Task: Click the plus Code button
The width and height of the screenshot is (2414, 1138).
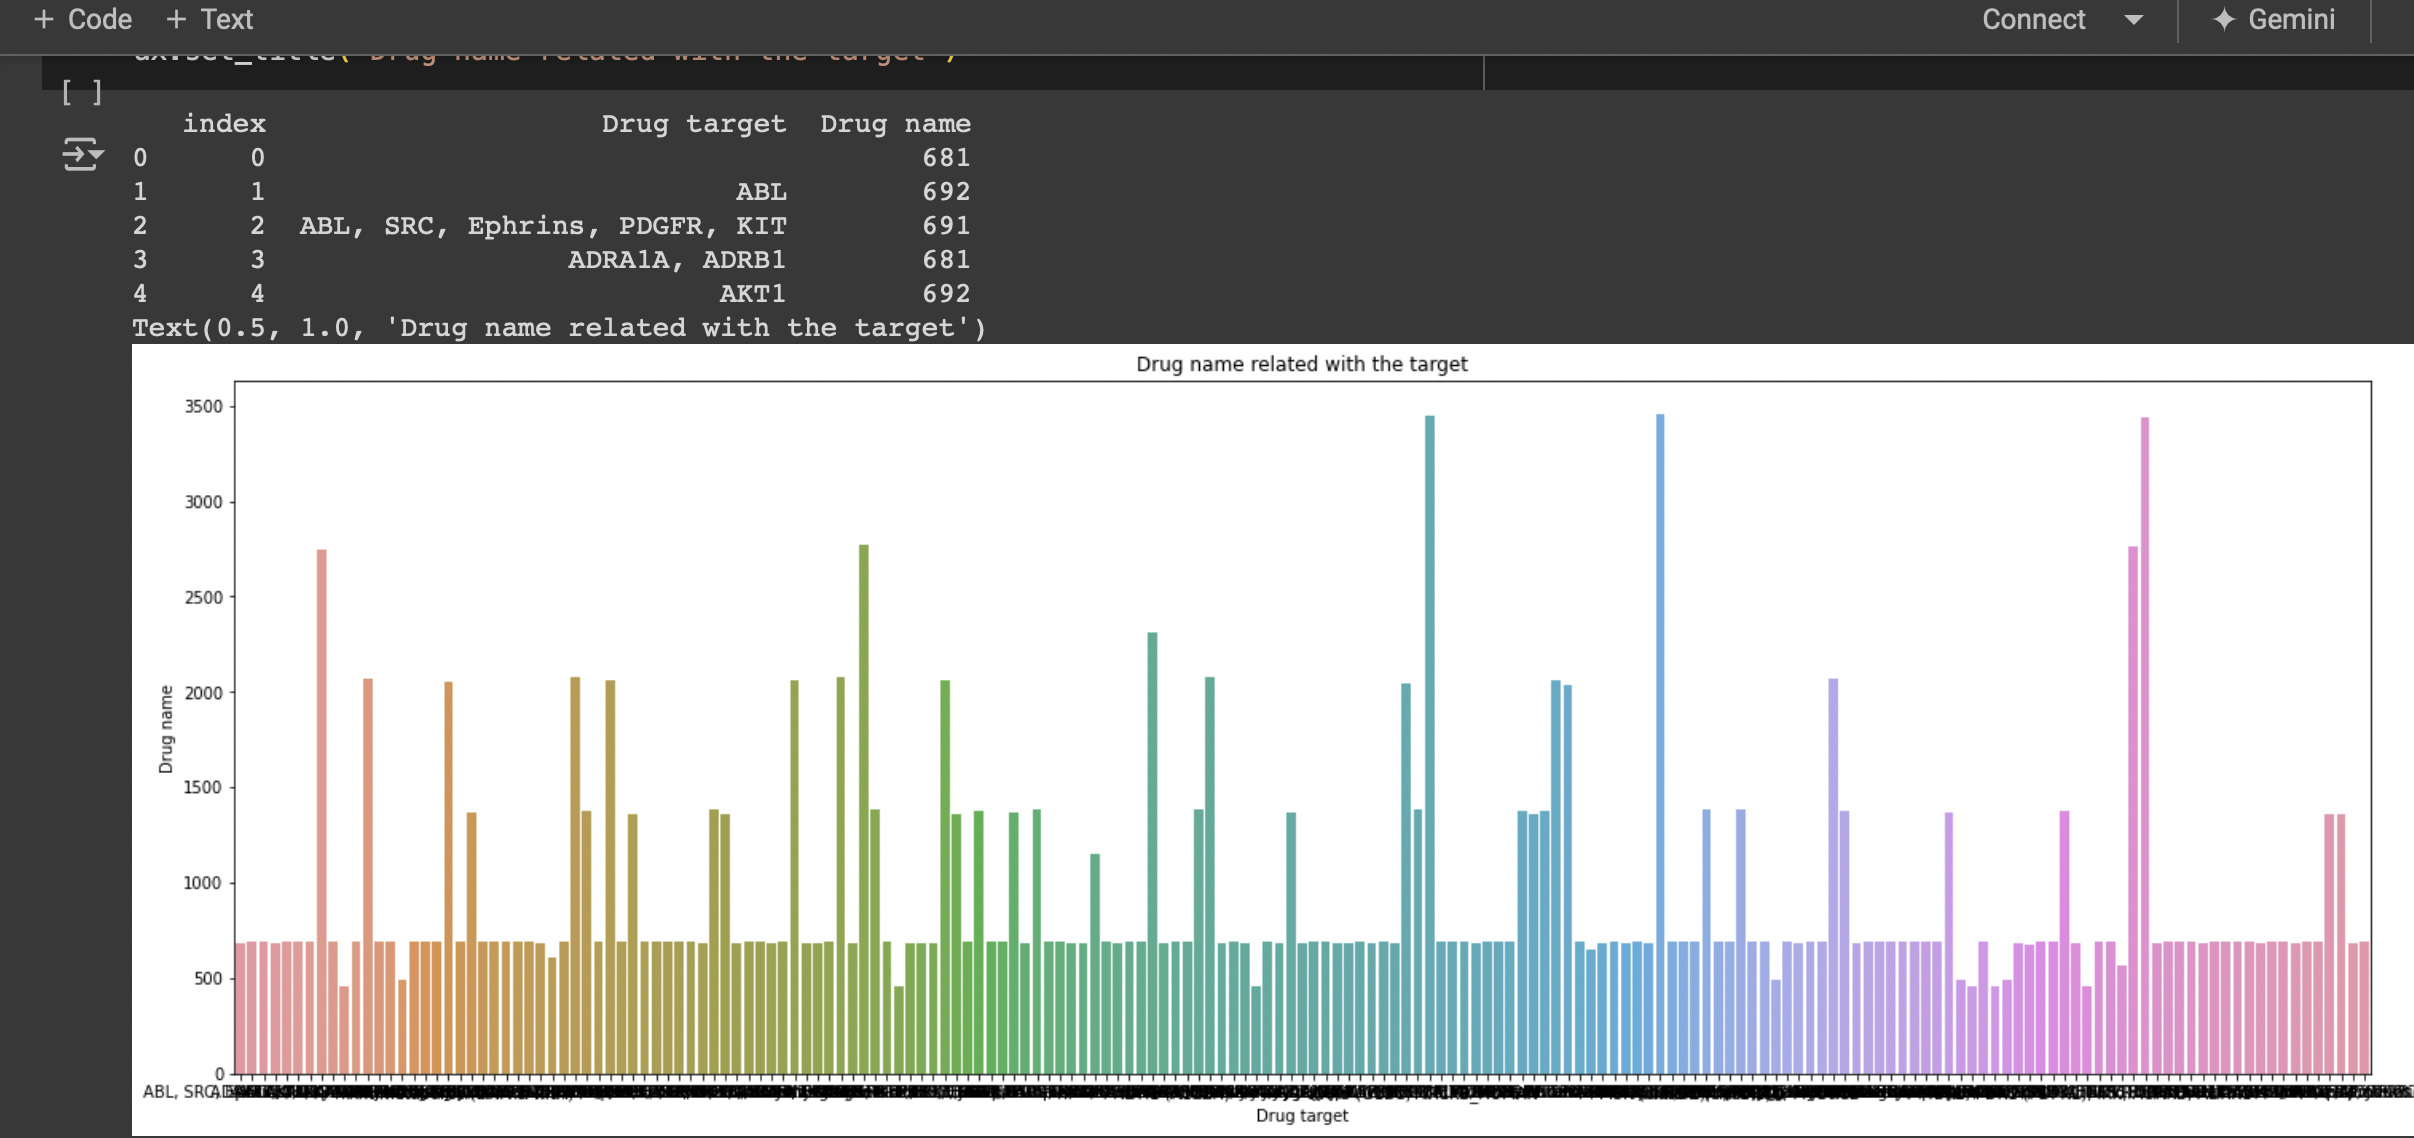Action: pos(83,20)
